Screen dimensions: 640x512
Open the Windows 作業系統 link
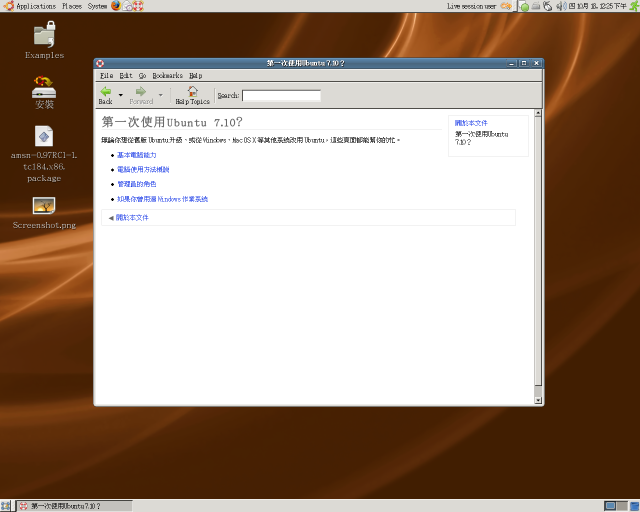pos(162,199)
